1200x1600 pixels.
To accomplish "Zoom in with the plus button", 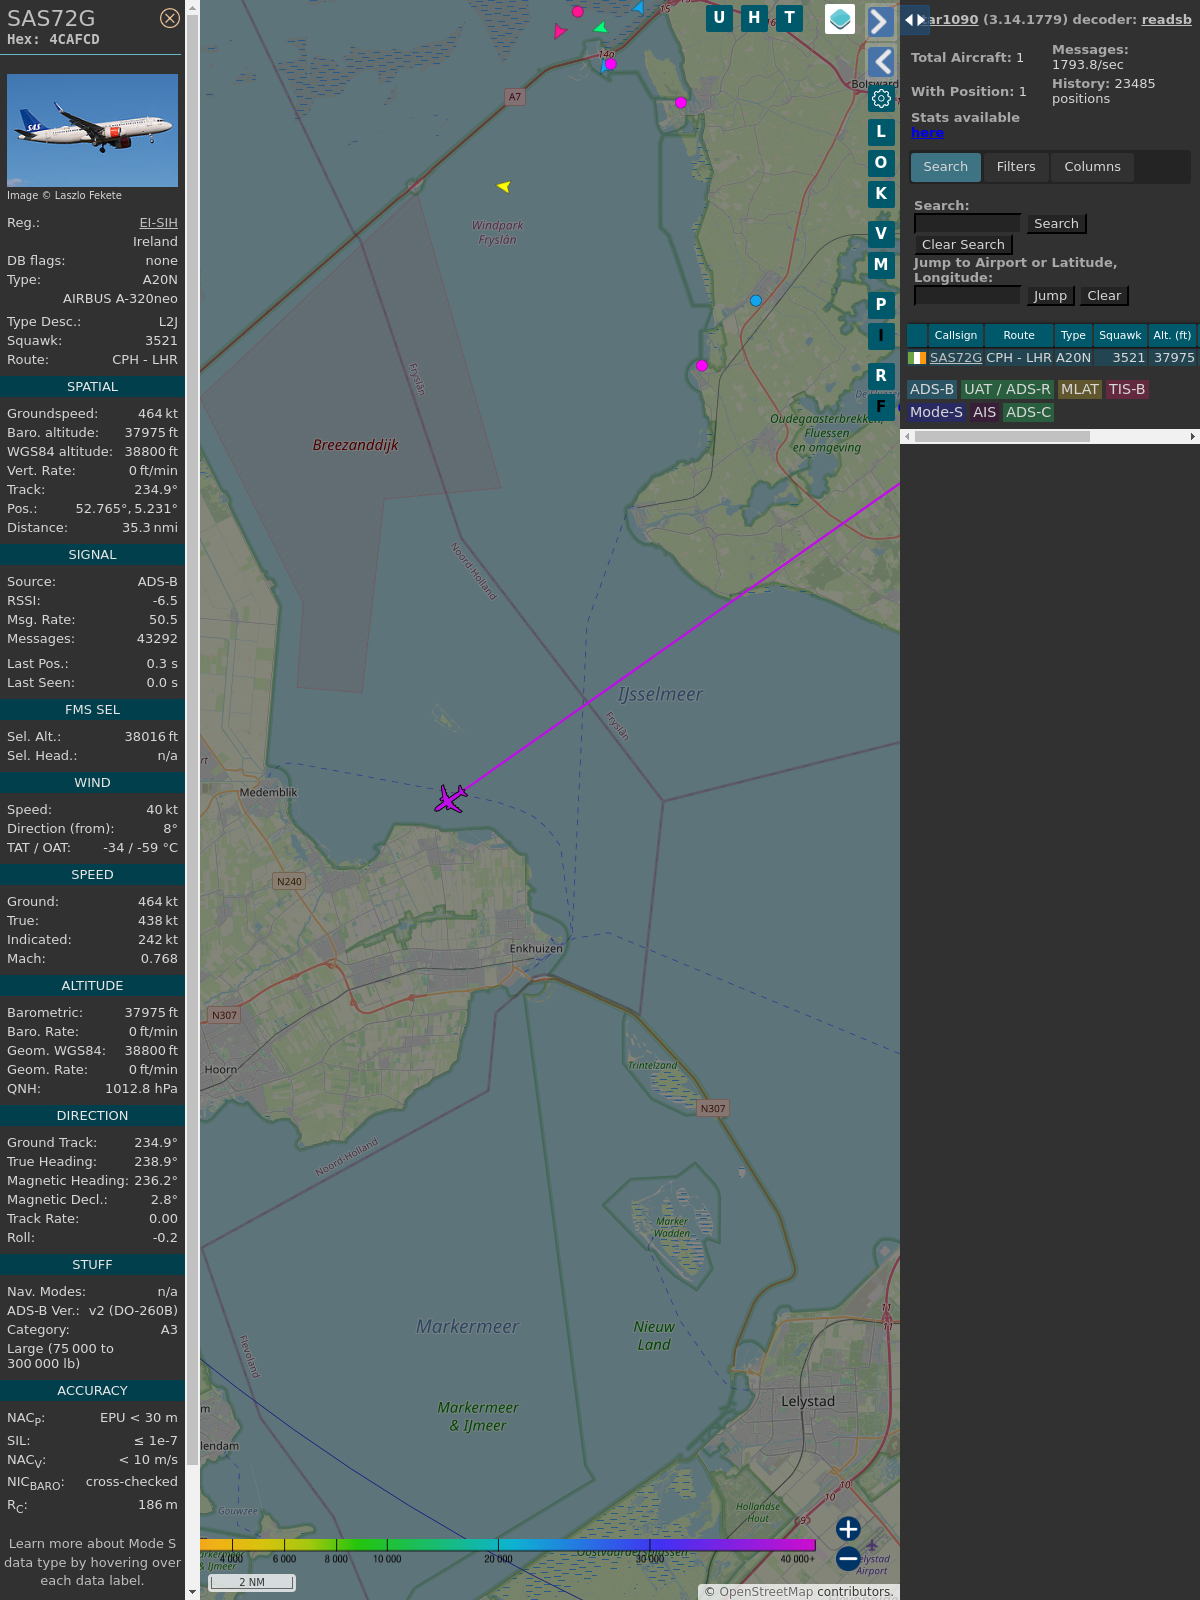I will 848,1529.
